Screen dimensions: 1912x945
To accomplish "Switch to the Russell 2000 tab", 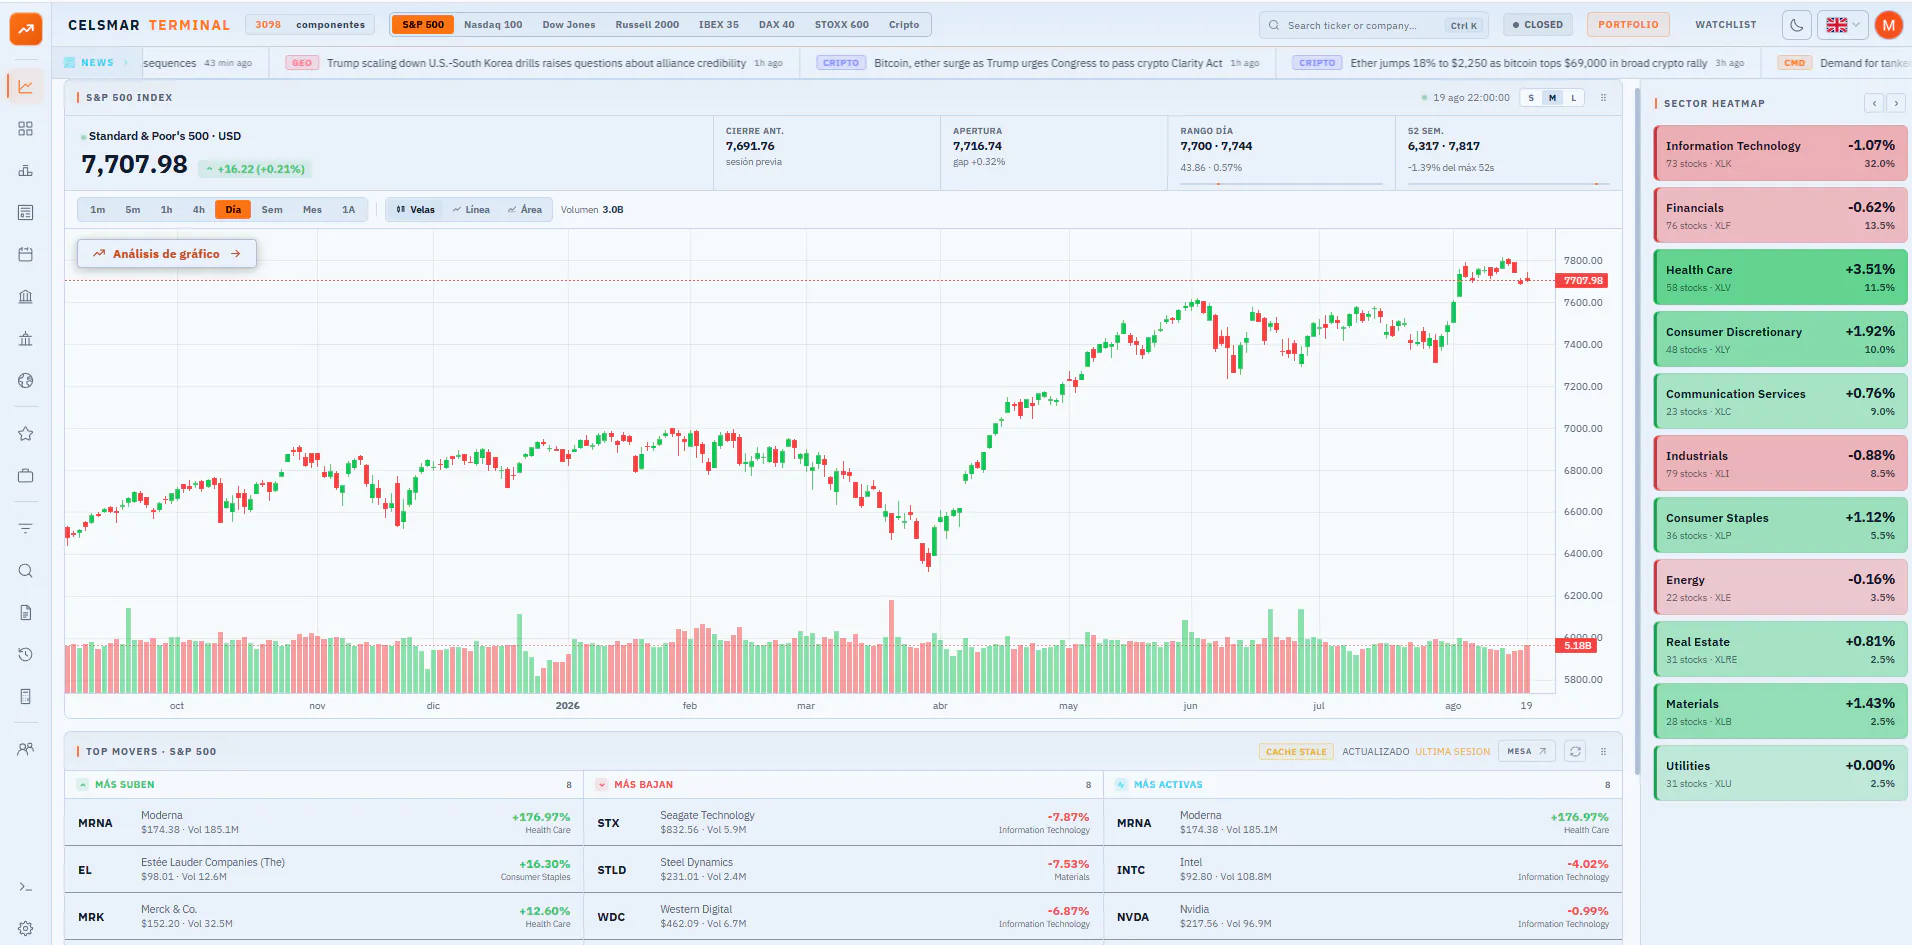I will coord(647,25).
